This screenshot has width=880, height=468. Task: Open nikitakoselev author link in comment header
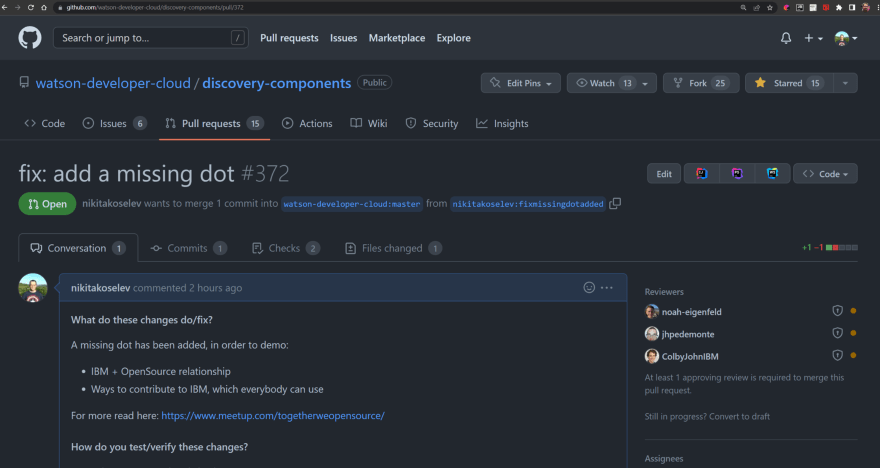point(100,288)
